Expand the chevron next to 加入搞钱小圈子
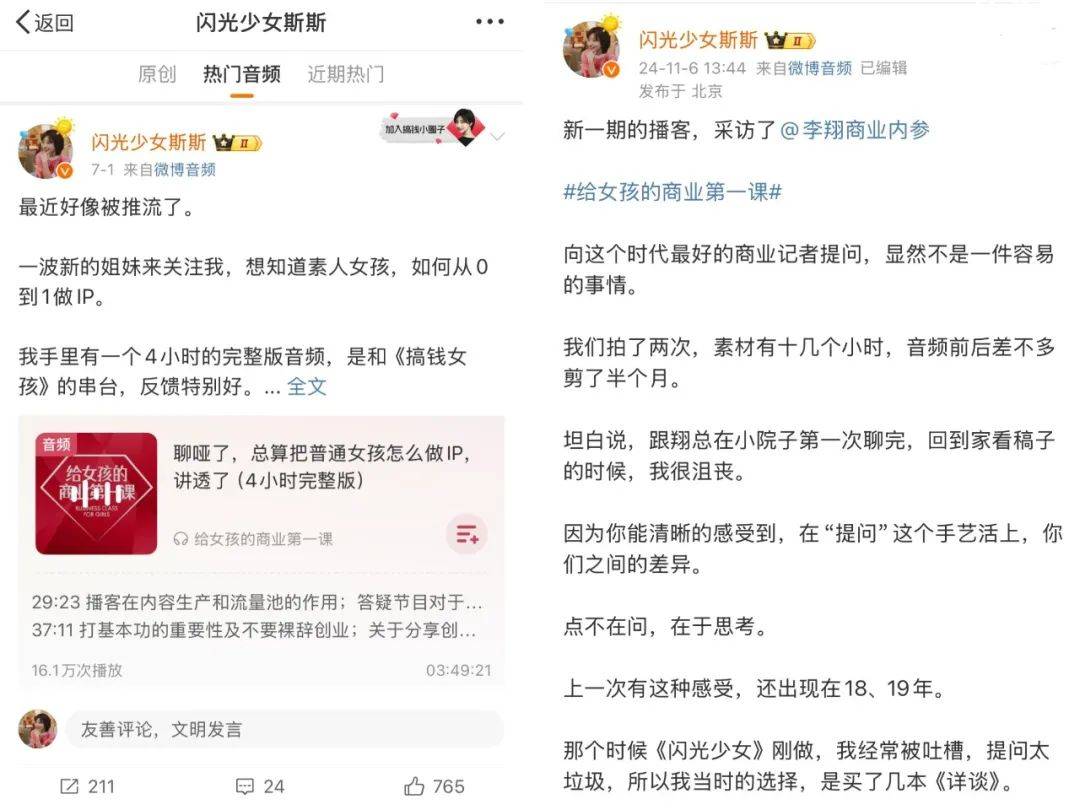This screenshot has width=1080, height=810. 497,136
